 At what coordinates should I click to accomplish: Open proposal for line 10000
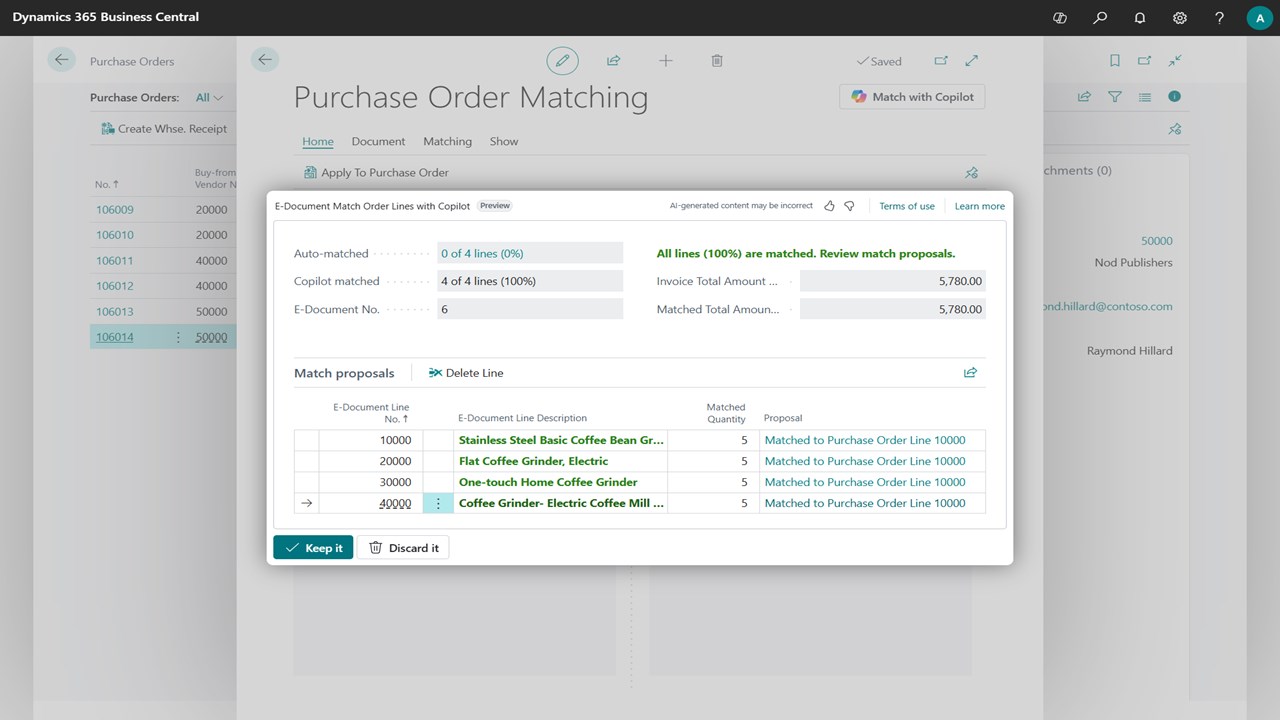tap(865, 440)
